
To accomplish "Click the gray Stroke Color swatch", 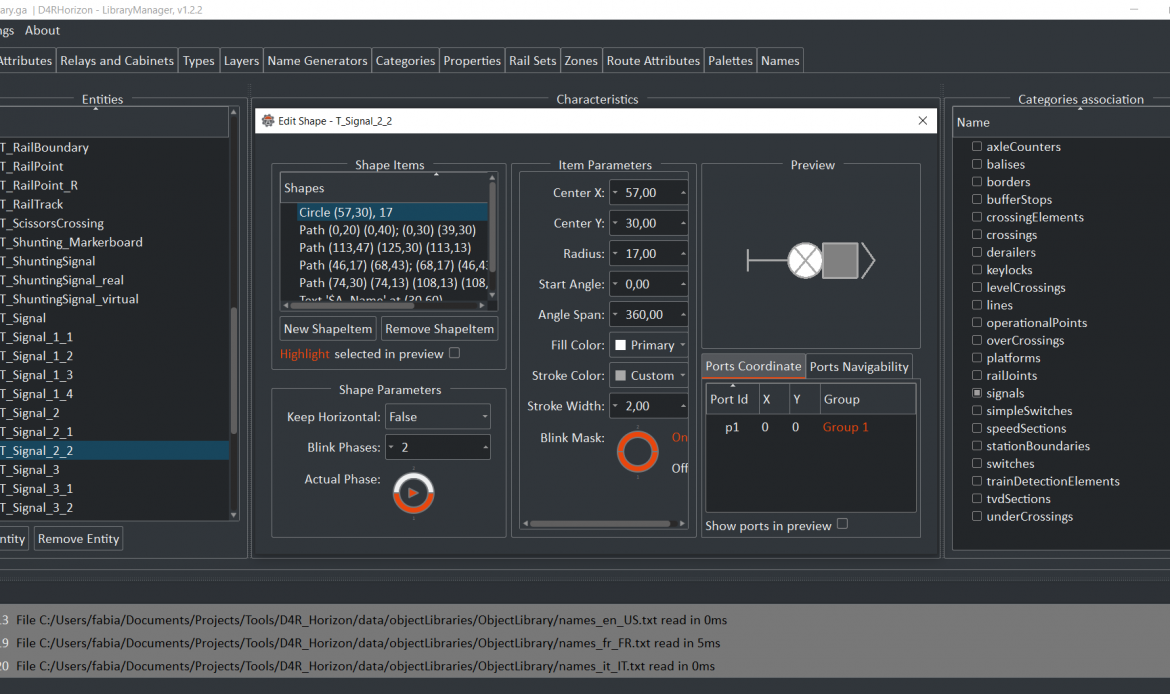I will 620,376.
